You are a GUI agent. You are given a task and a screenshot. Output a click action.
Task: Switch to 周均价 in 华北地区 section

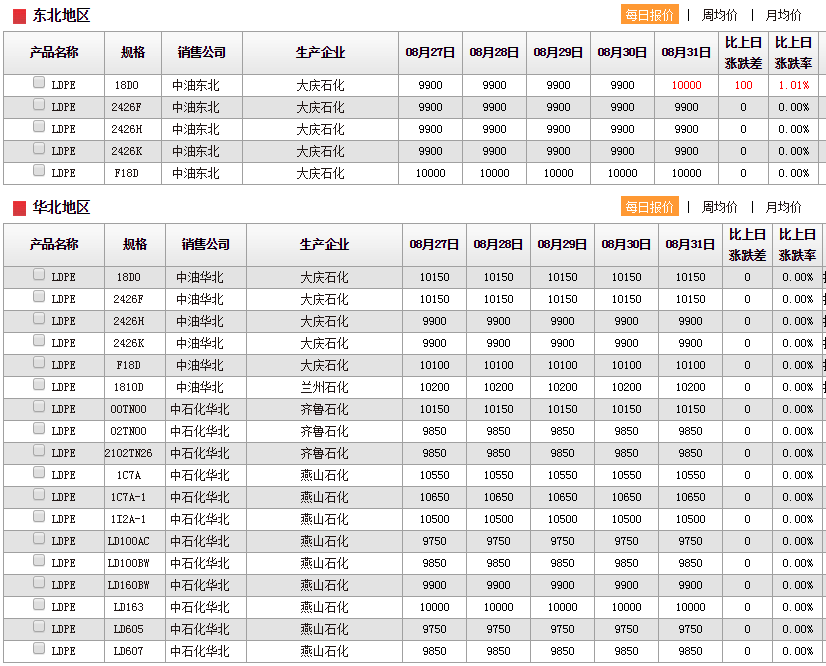coord(719,207)
